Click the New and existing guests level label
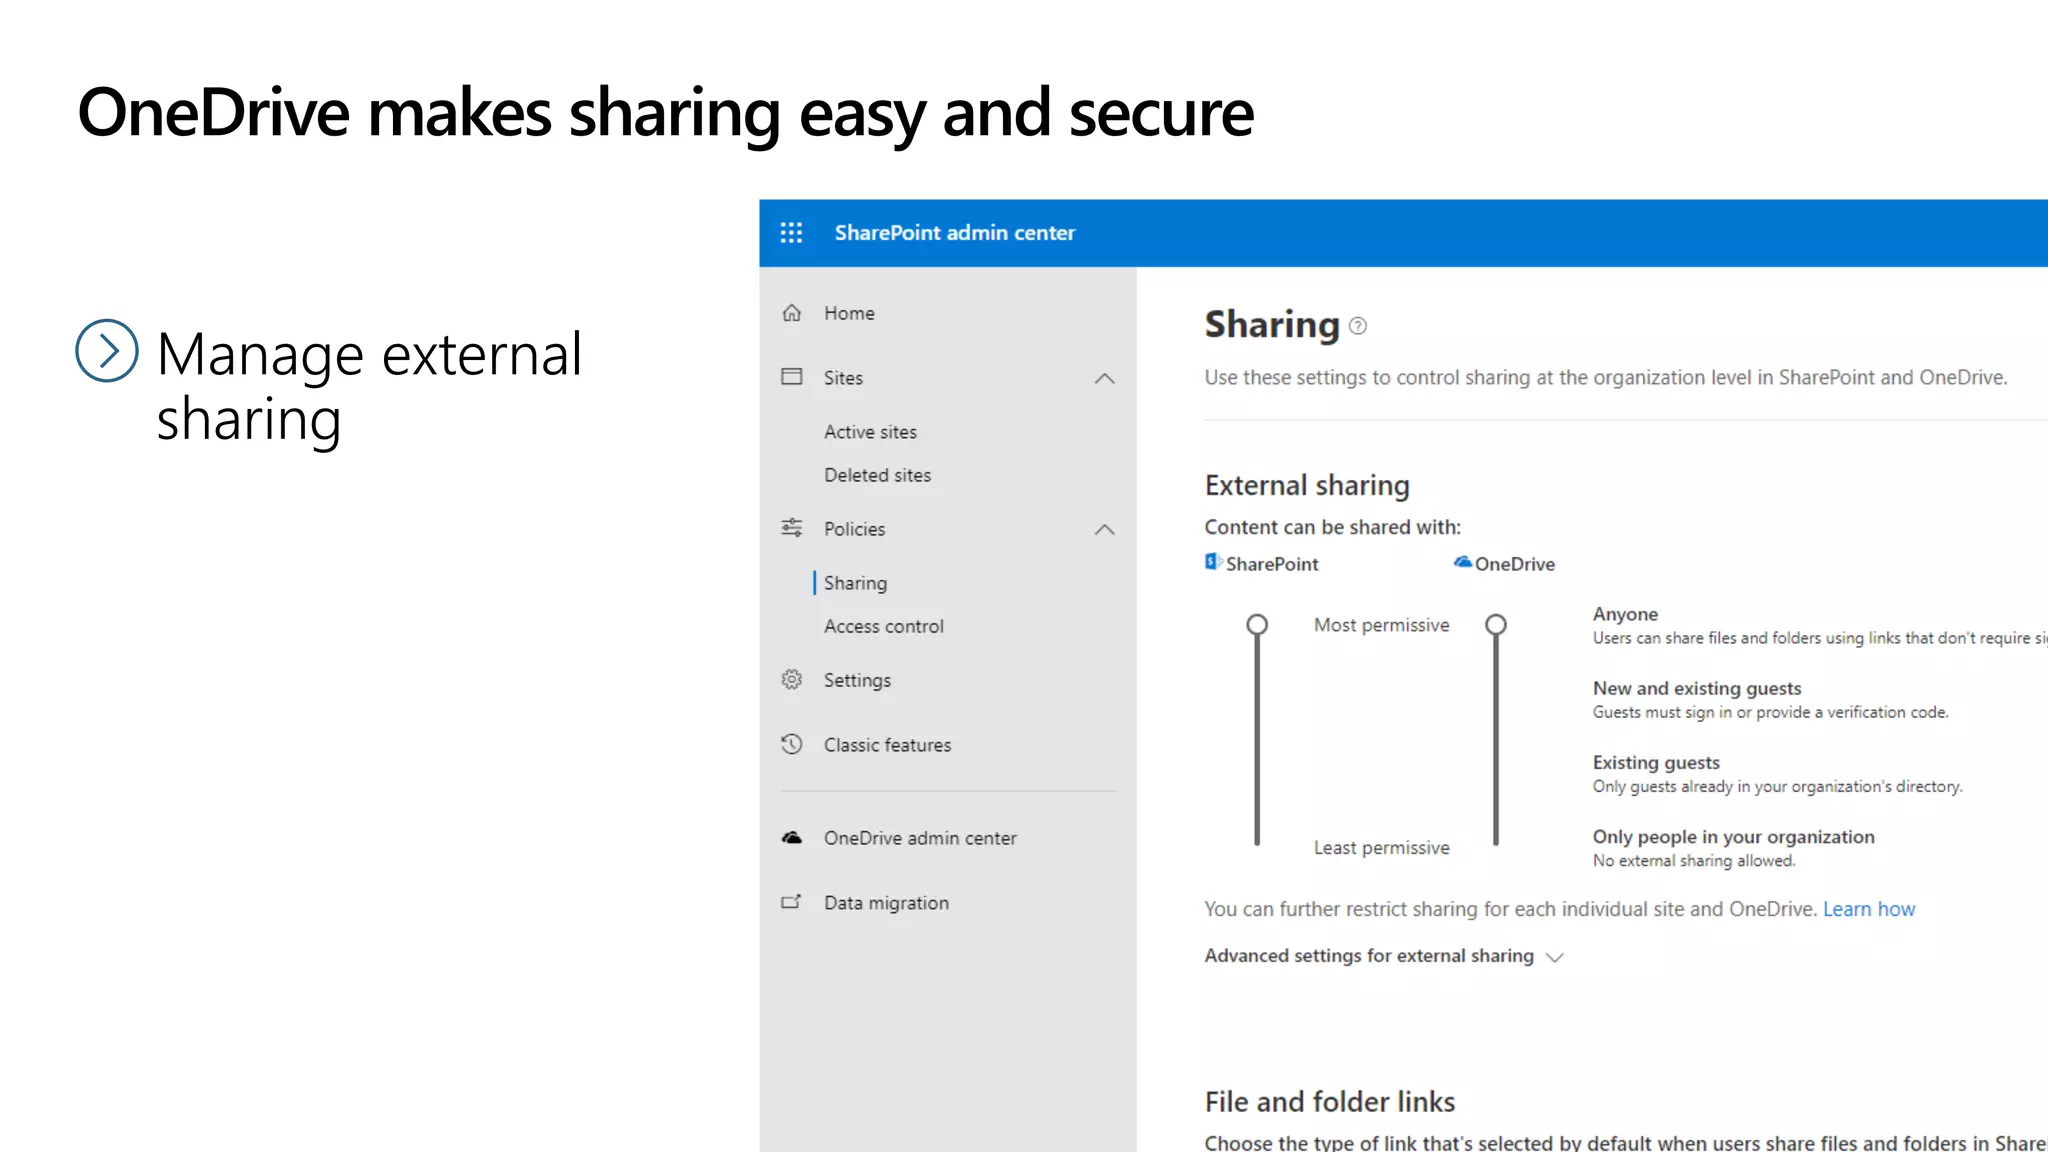The width and height of the screenshot is (2048, 1152). [1697, 688]
